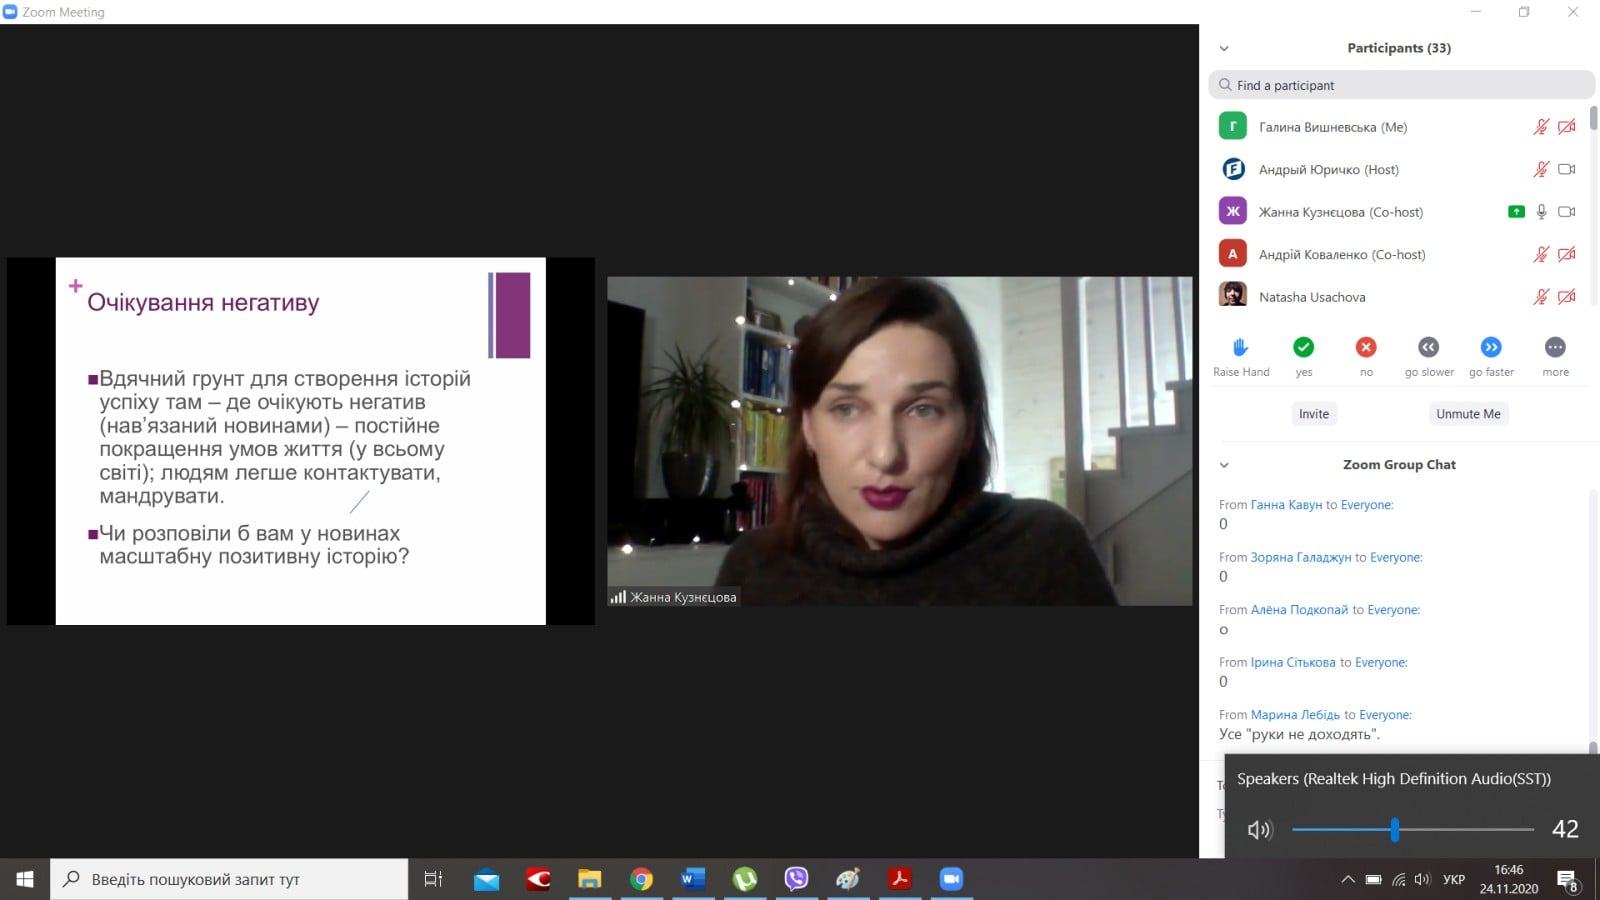Open the more reactions icon

click(x=1555, y=347)
